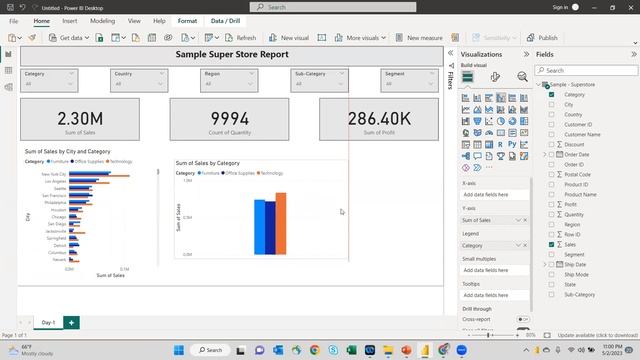Check the Profit field checkbox
This screenshot has height=360, width=640.
pyautogui.click(x=551, y=204)
